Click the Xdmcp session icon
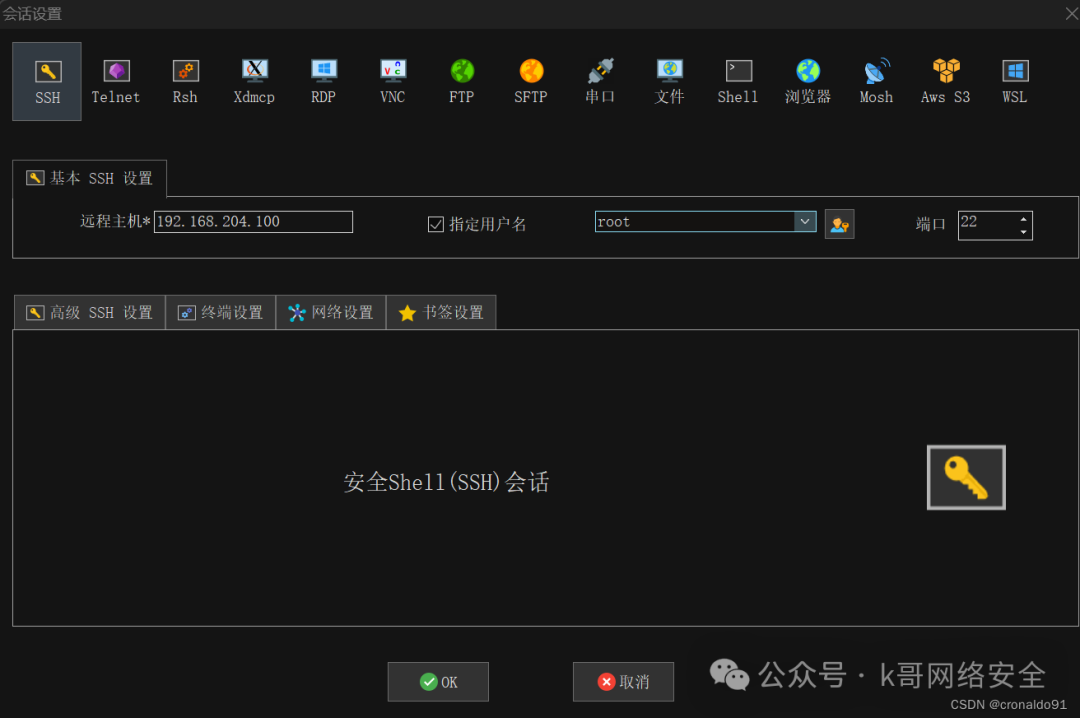The height and width of the screenshot is (718, 1080). pos(254,80)
